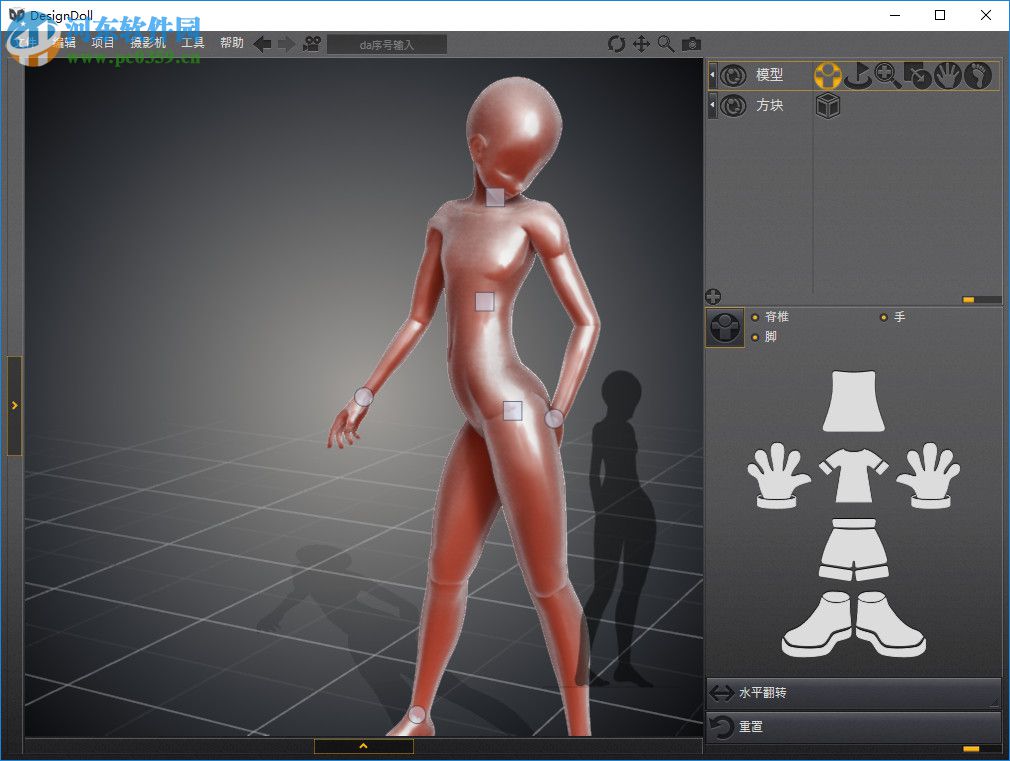Select the body/model manipulation icon

(828, 76)
